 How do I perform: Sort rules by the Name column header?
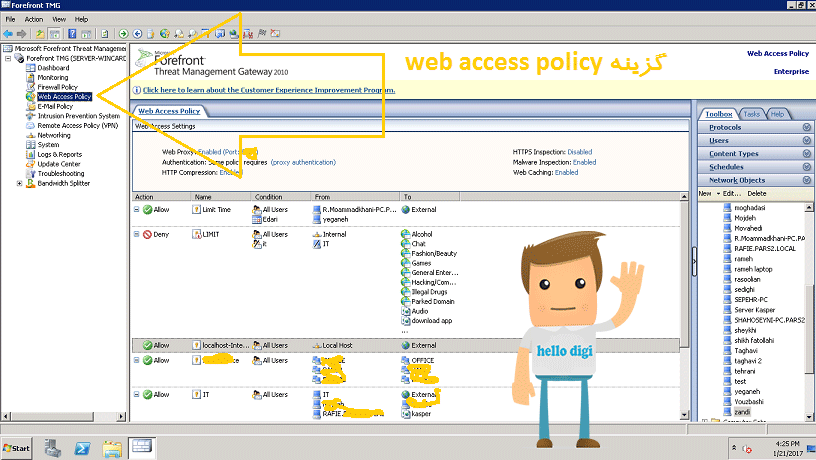click(221, 197)
